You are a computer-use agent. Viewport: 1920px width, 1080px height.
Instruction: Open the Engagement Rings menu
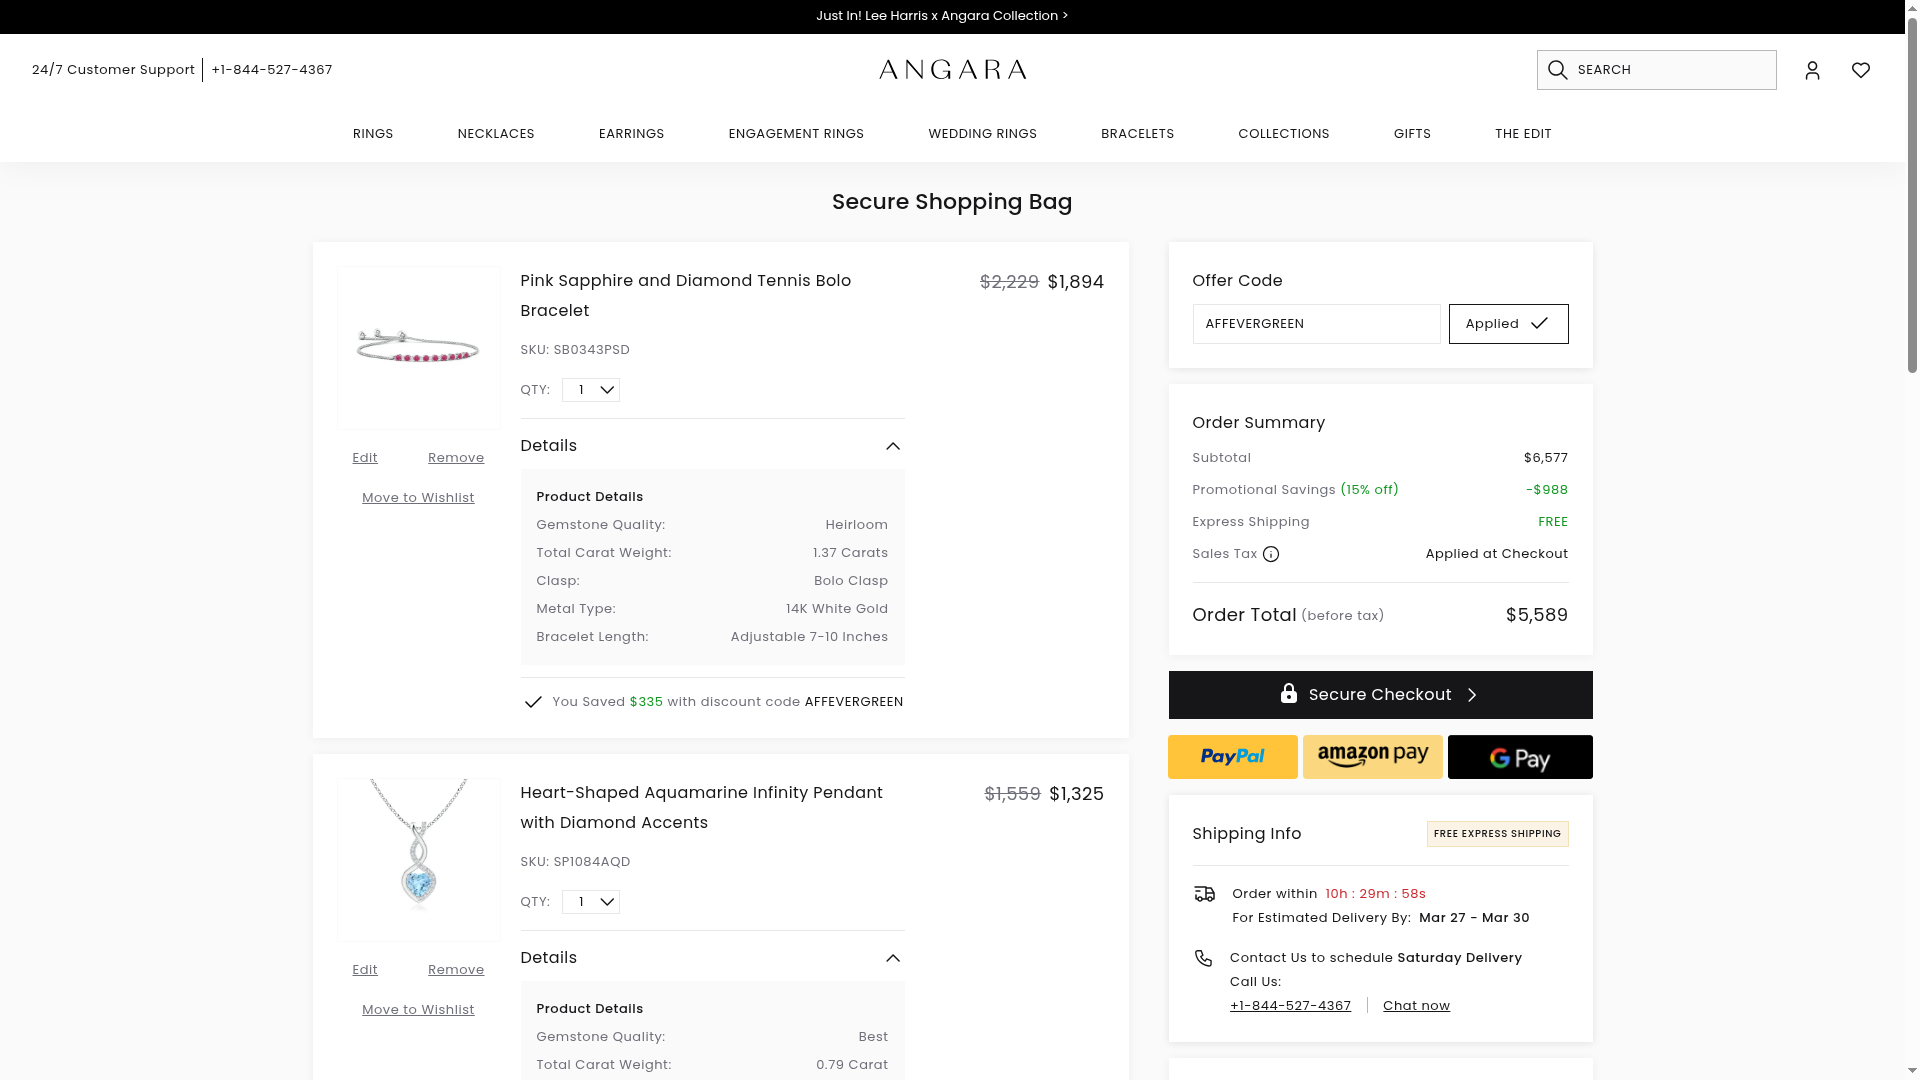pyautogui.click(x=795, y=134)
